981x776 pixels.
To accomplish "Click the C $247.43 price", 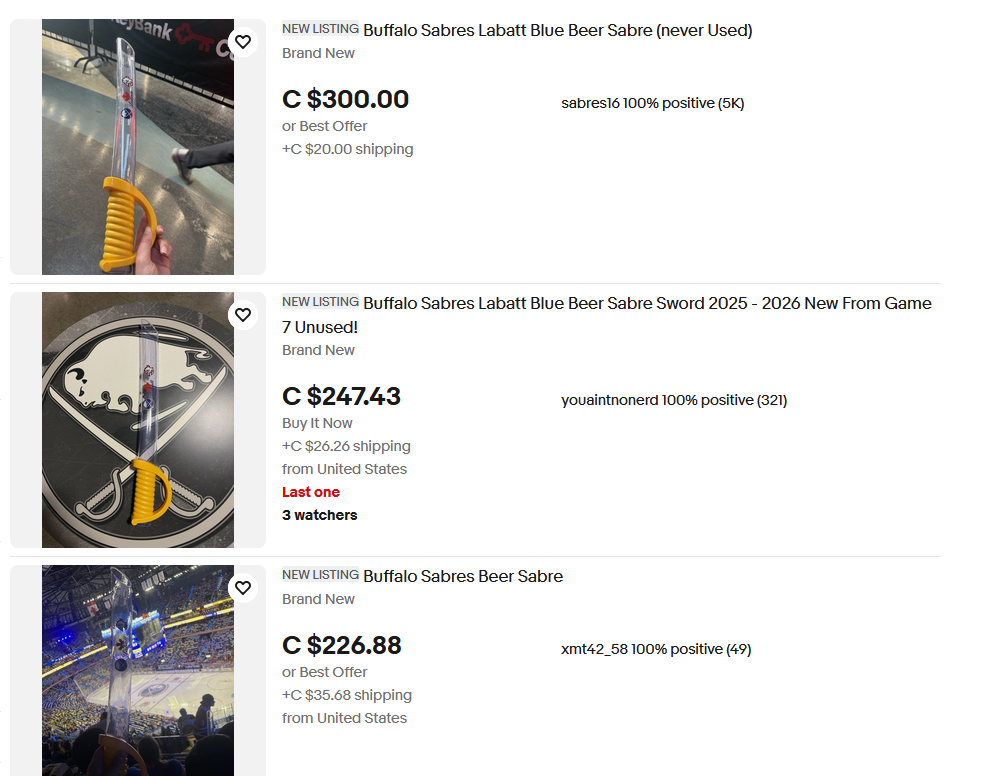I will point(342,396).
